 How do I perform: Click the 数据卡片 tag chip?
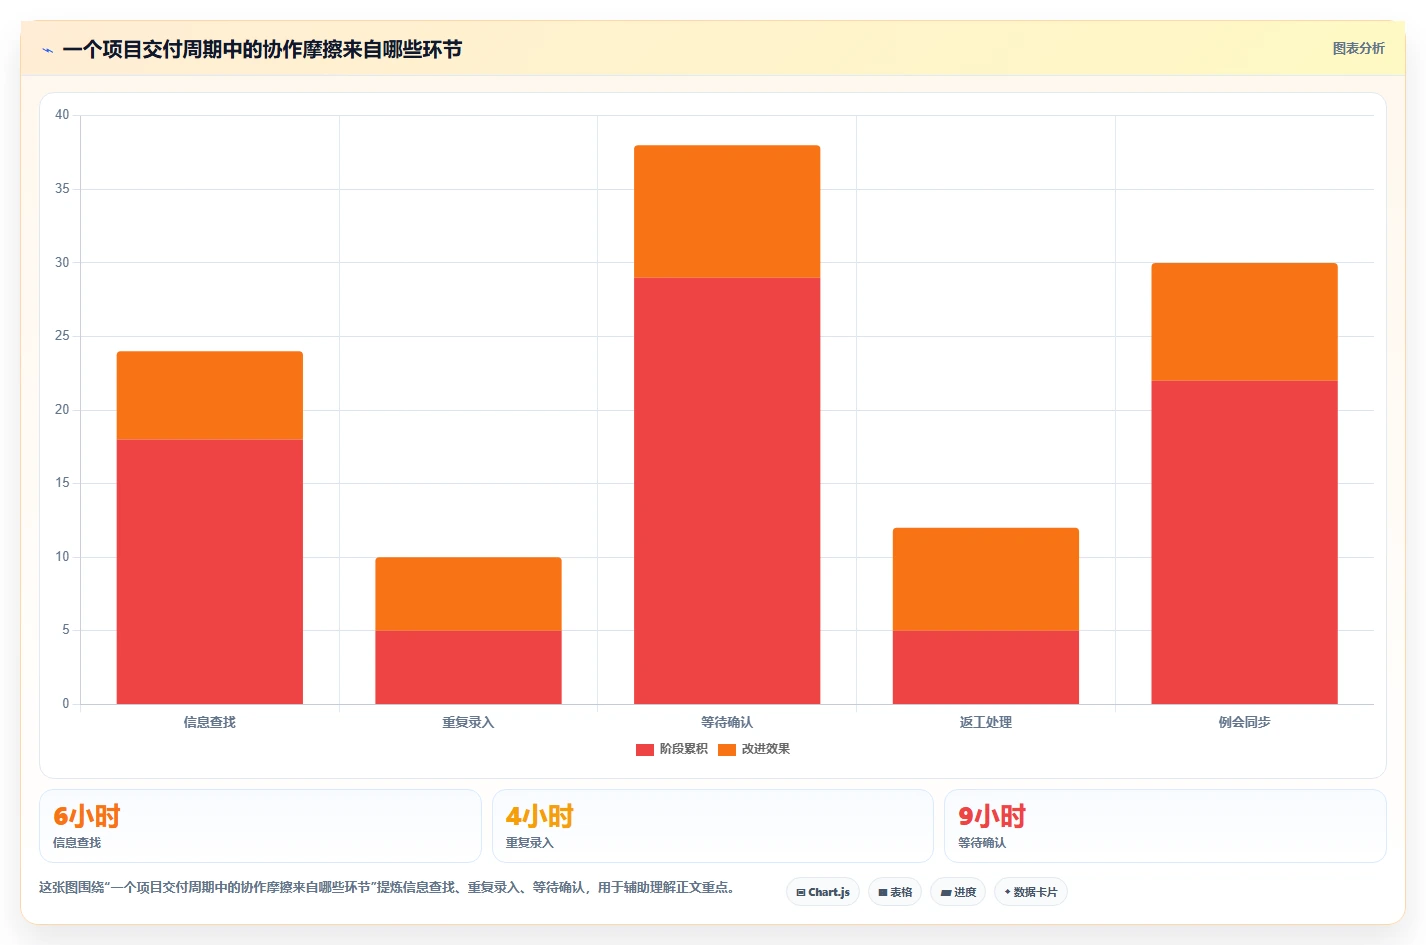[x=1030, y=892]
